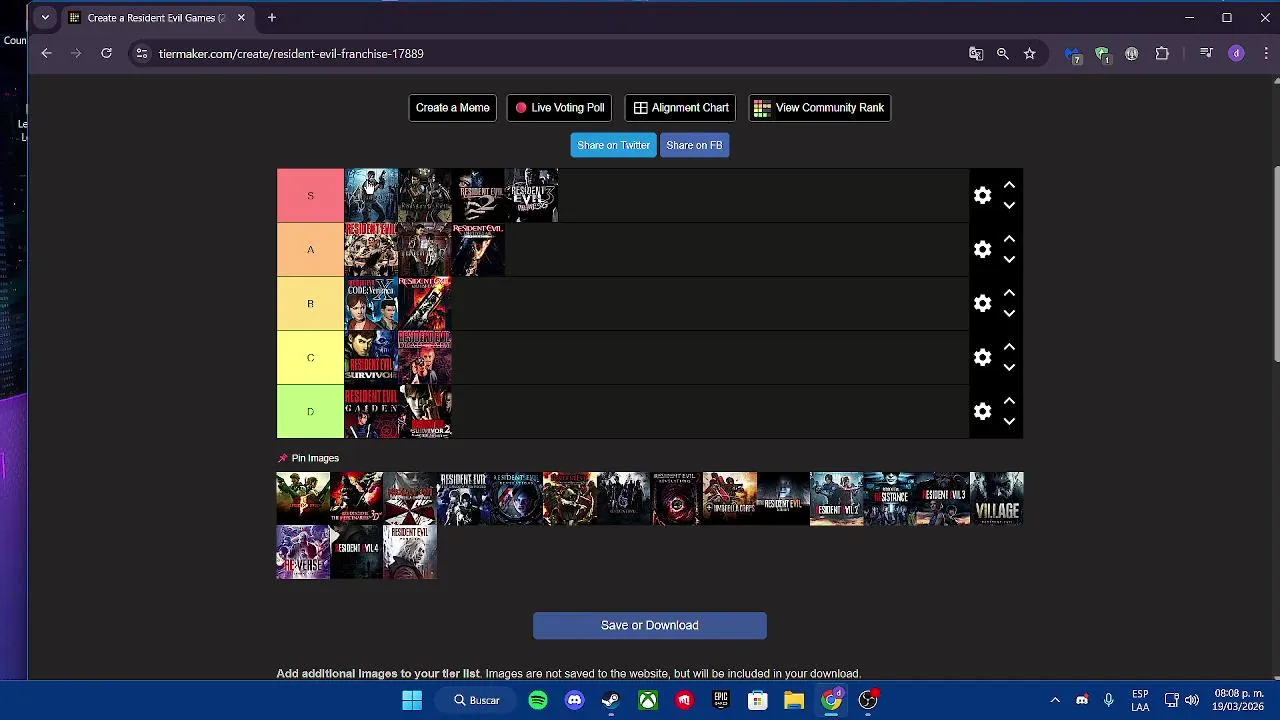The image size is (1280, 720).
Task: Open Chrome's three-dot menu
Action: [1264, 53]
